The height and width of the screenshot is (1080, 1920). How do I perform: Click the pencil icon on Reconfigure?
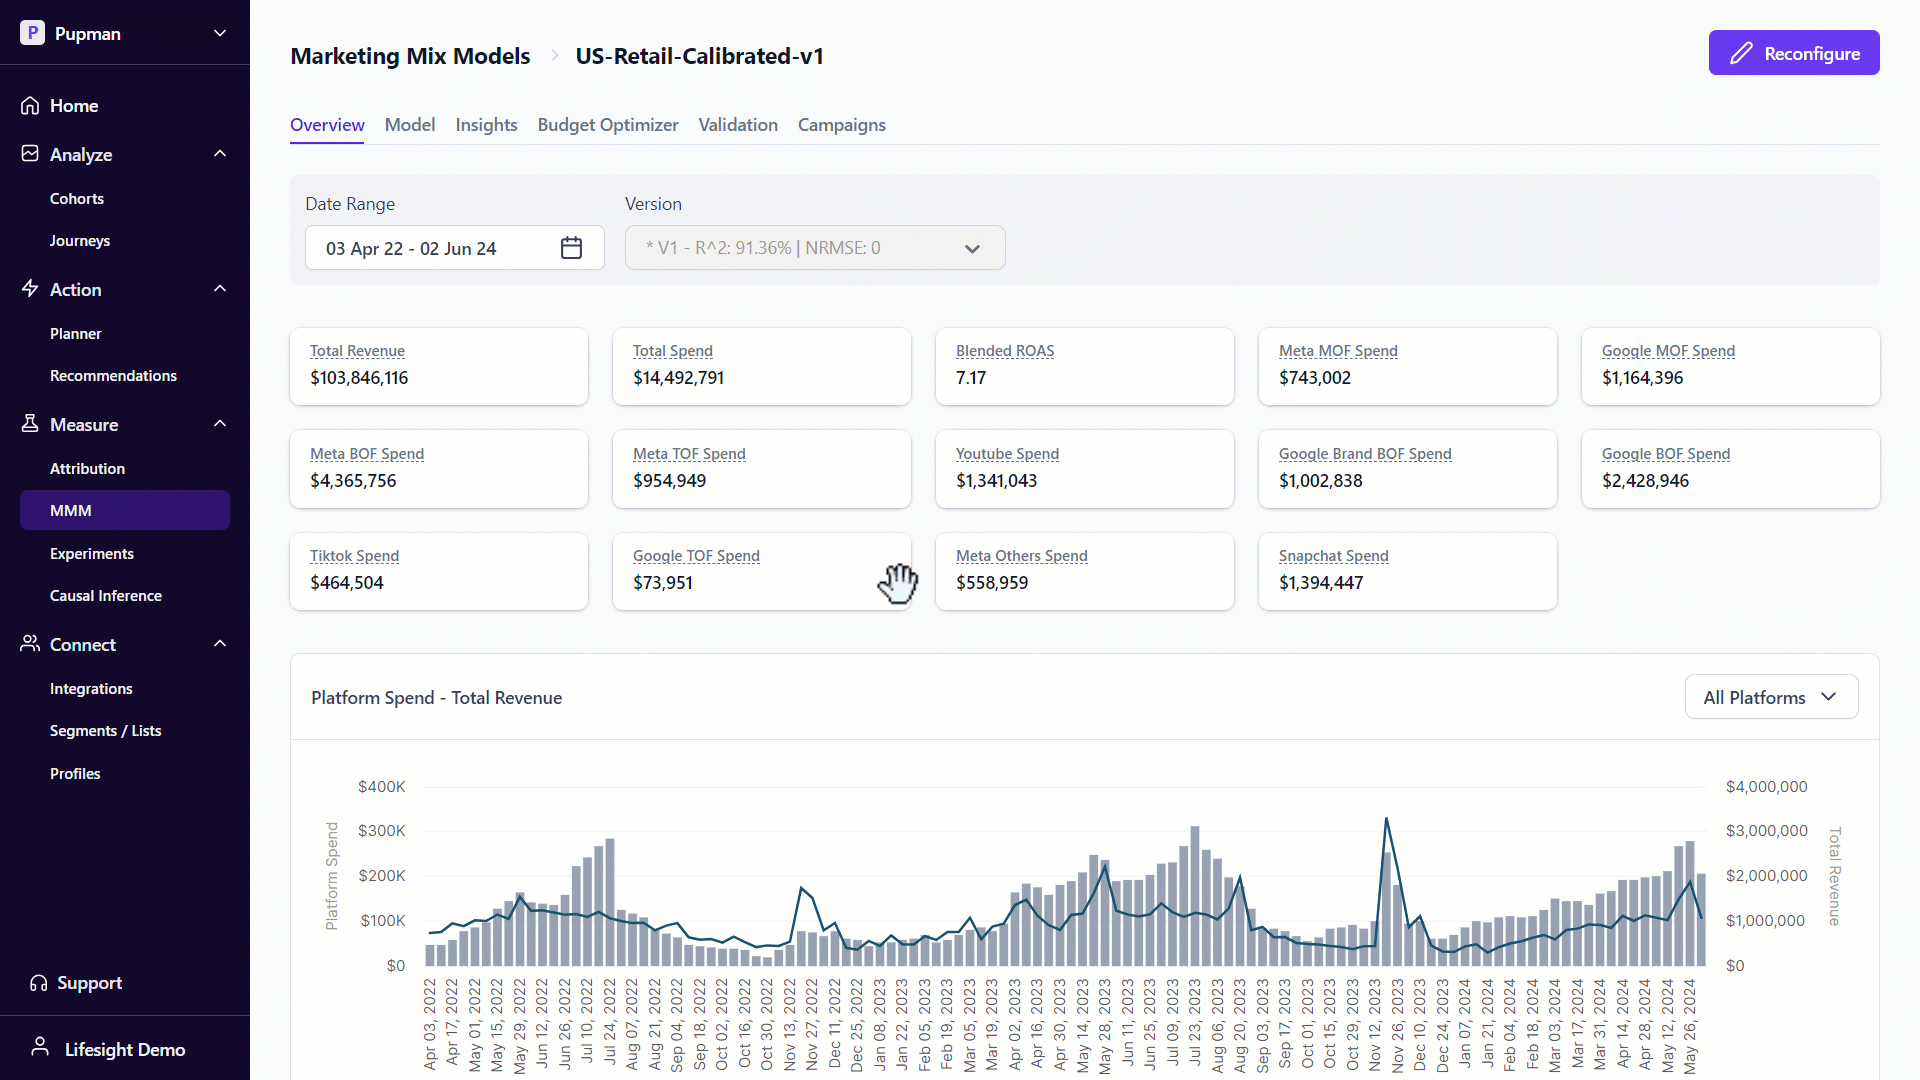point(1741,53)
